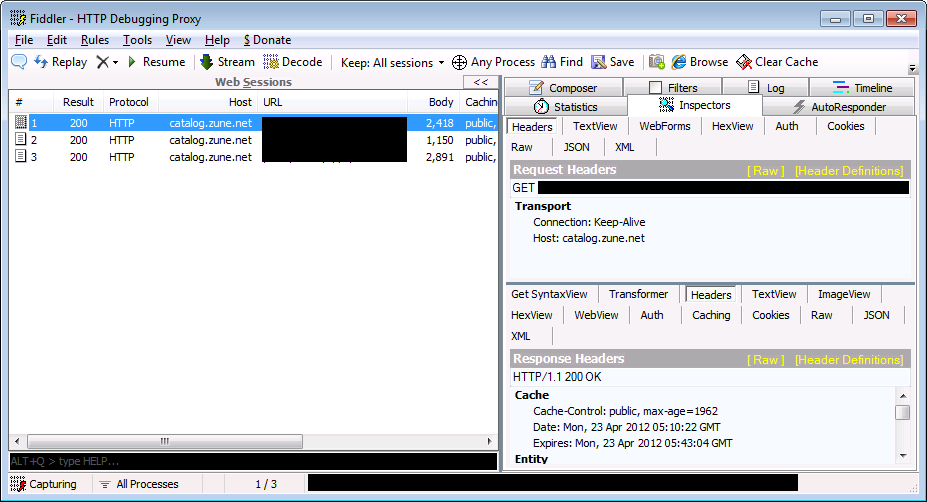Click the Host: catalog.zune.net request header

click(589, 238)
